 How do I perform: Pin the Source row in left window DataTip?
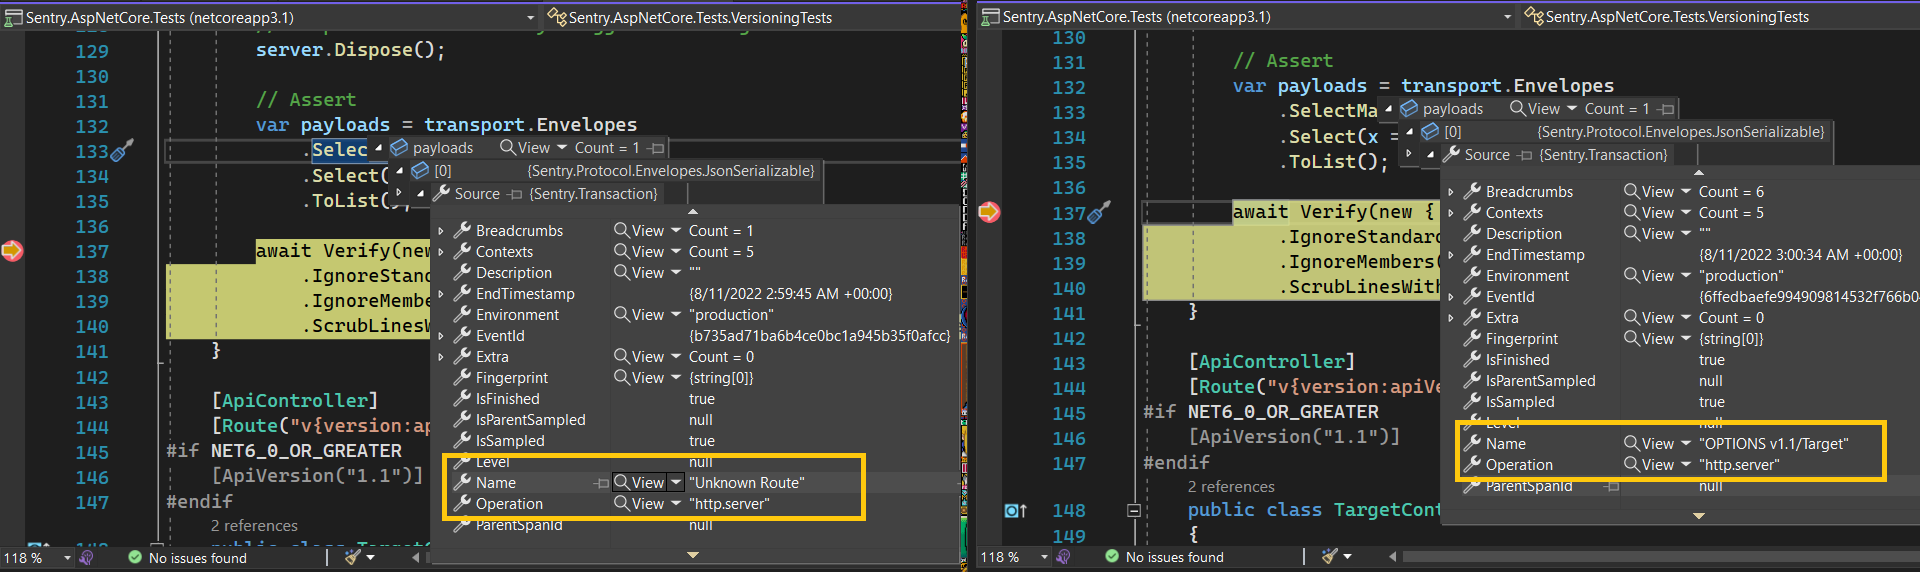pyautogui.click(x=514, y=194)
